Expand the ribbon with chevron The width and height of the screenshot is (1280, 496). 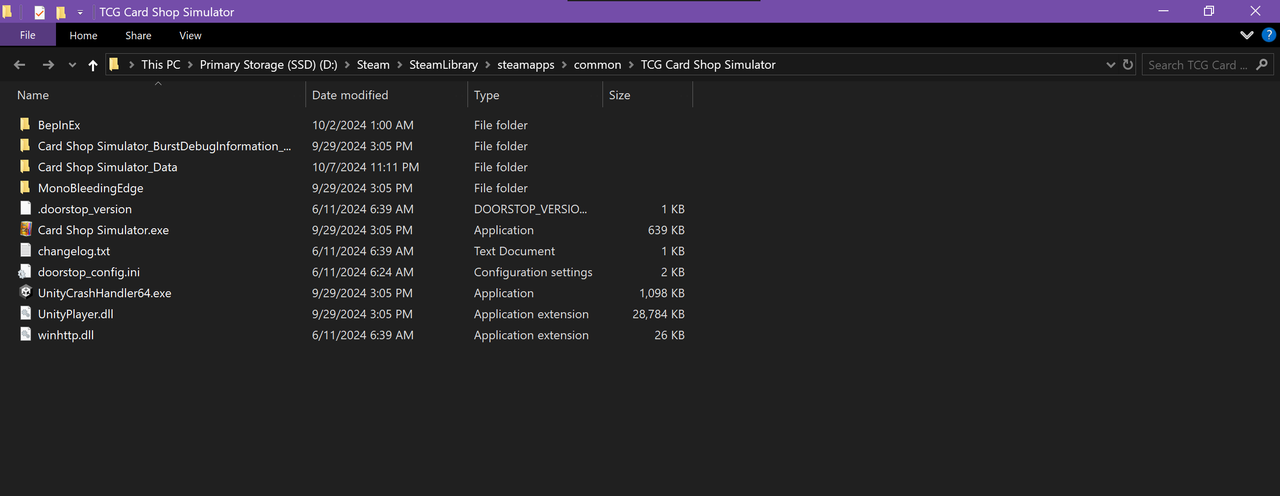[1247, 35]
